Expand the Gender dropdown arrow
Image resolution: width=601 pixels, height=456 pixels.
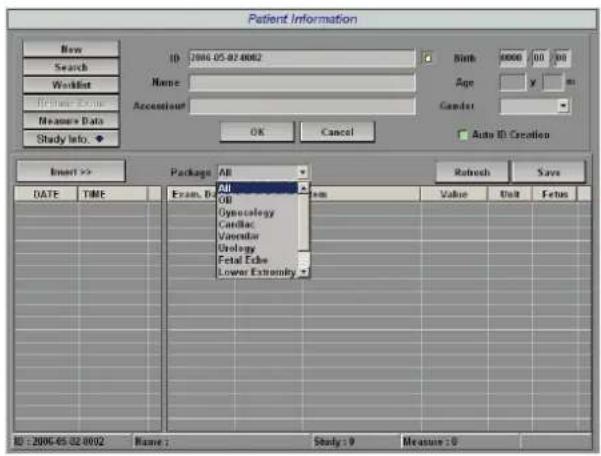click(x=563, y=106)
